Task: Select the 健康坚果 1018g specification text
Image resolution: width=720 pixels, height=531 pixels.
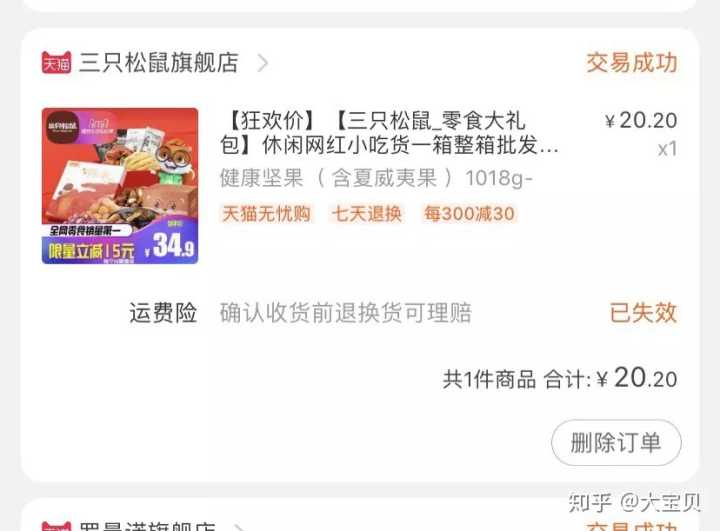Action: (x=376, y=178)
